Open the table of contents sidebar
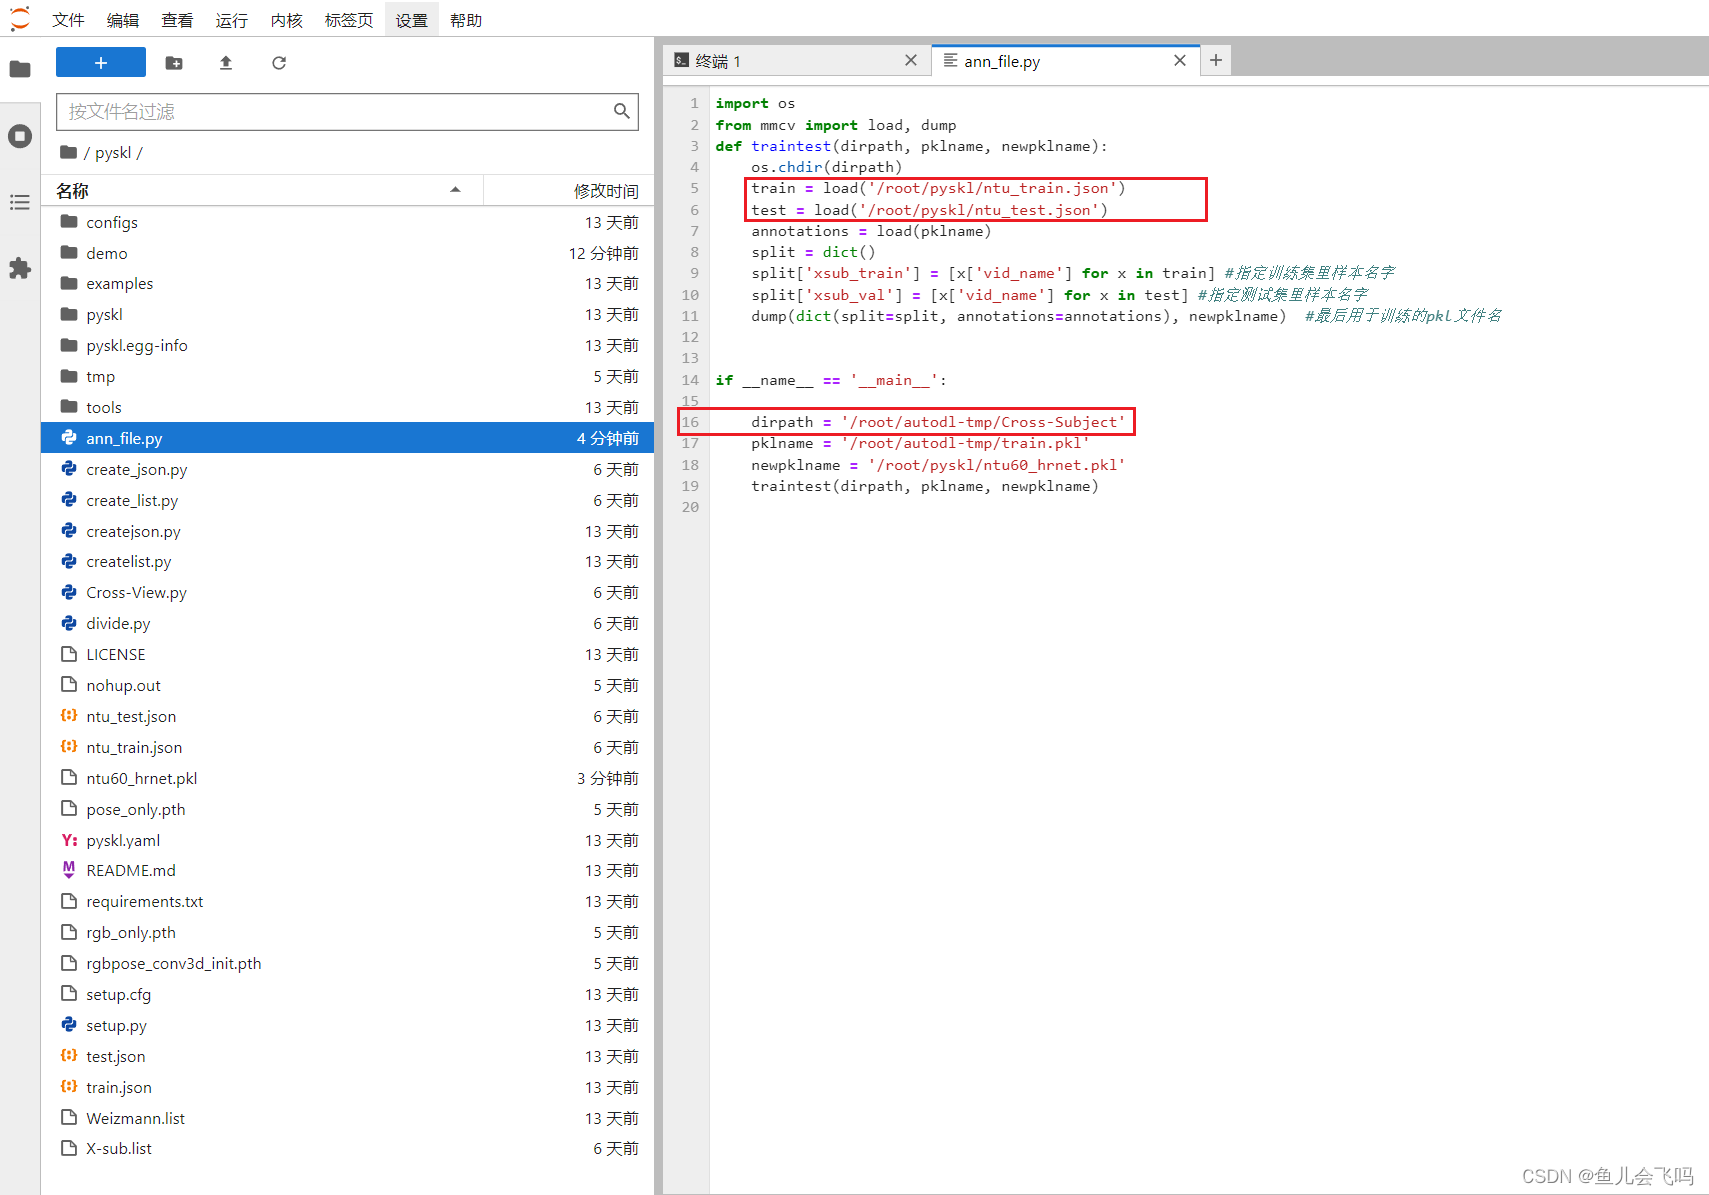The image size is (1709, 1195). pos(20,202)
